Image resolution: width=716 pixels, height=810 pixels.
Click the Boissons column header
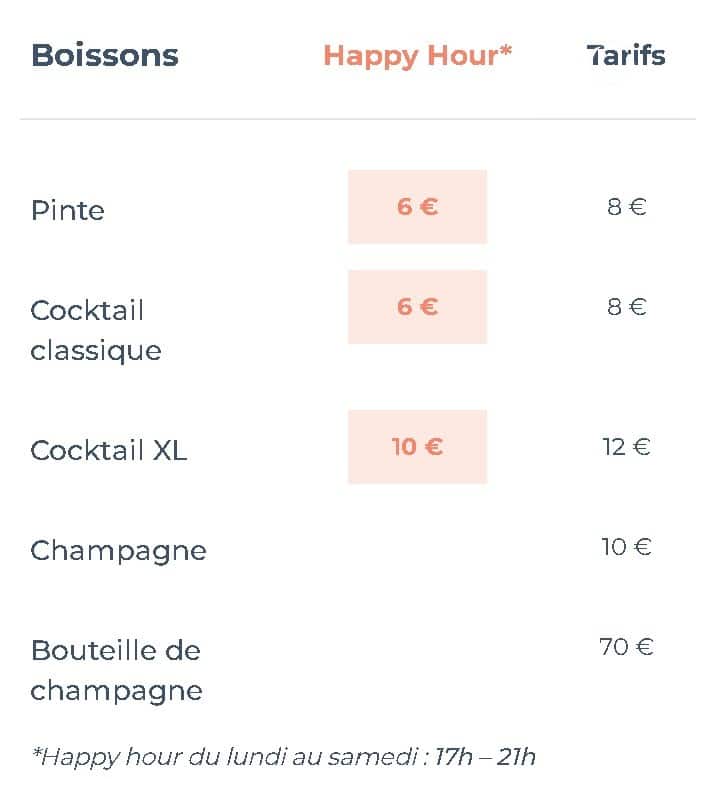105,55
